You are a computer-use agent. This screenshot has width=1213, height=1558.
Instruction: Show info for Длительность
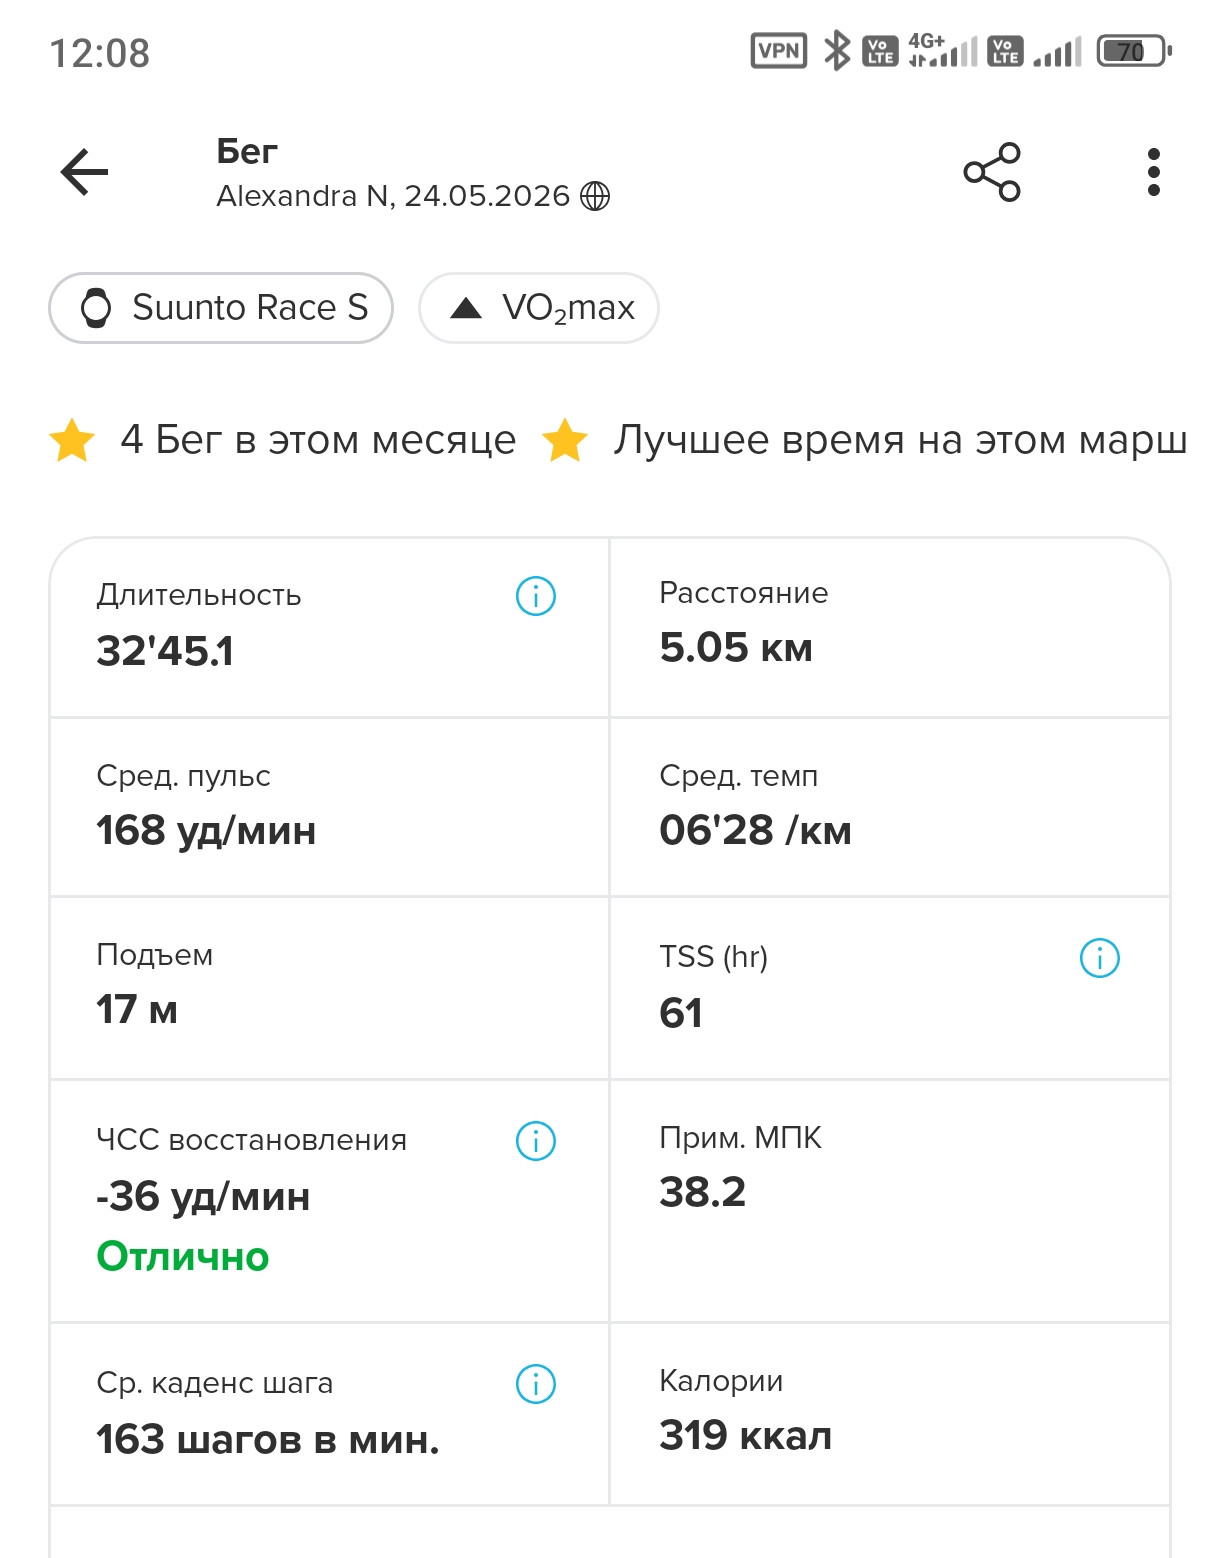coord(536,596)
